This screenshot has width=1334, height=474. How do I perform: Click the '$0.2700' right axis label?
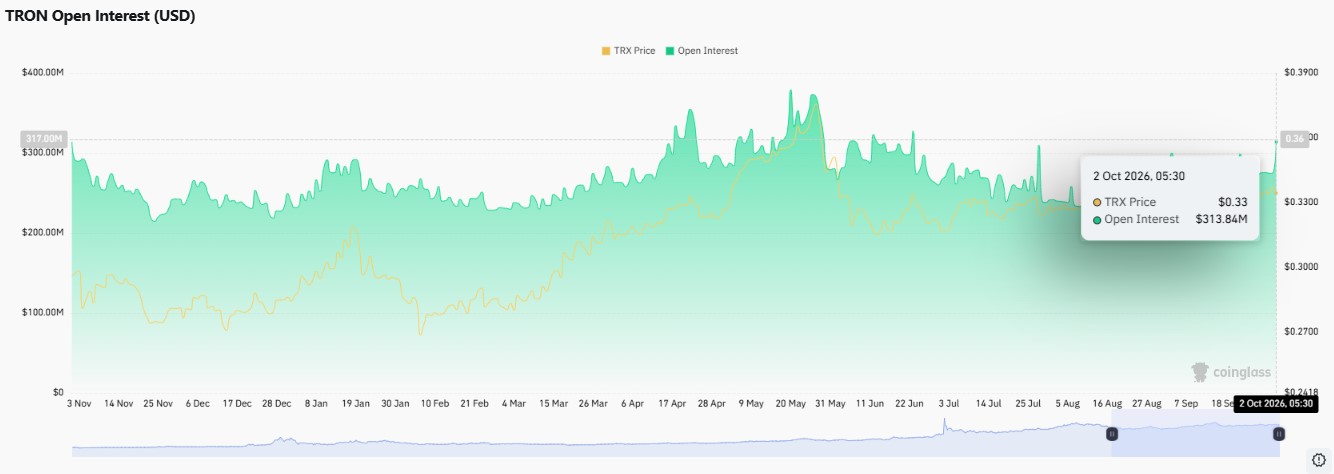coord(1300,331)
